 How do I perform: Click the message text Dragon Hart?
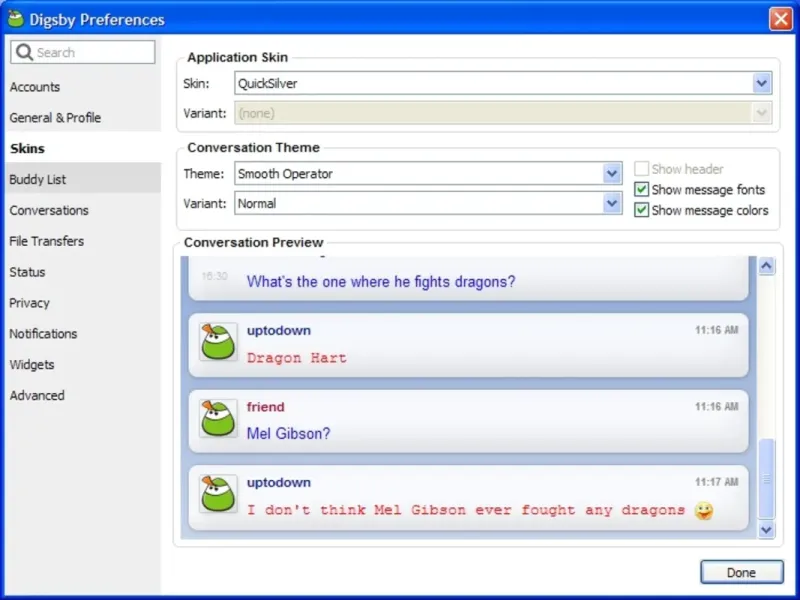click(x=296, y=358)
